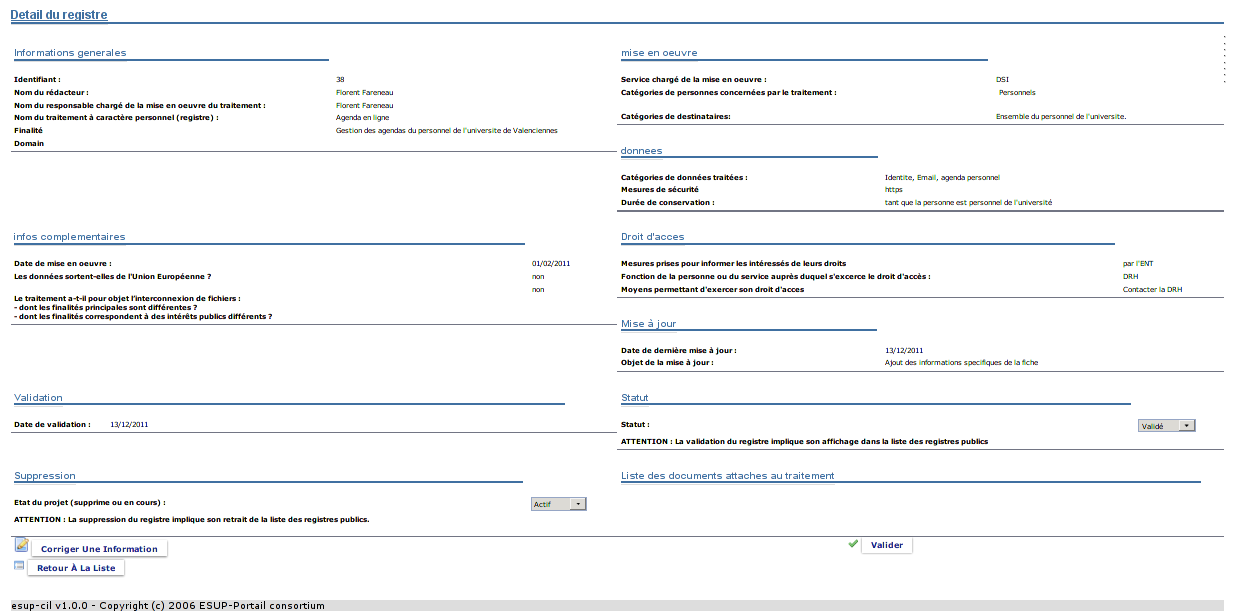Click the green checkmark icon next to Valider
Viewport: 1237px width, 614px height.
[x=853, y=544]
